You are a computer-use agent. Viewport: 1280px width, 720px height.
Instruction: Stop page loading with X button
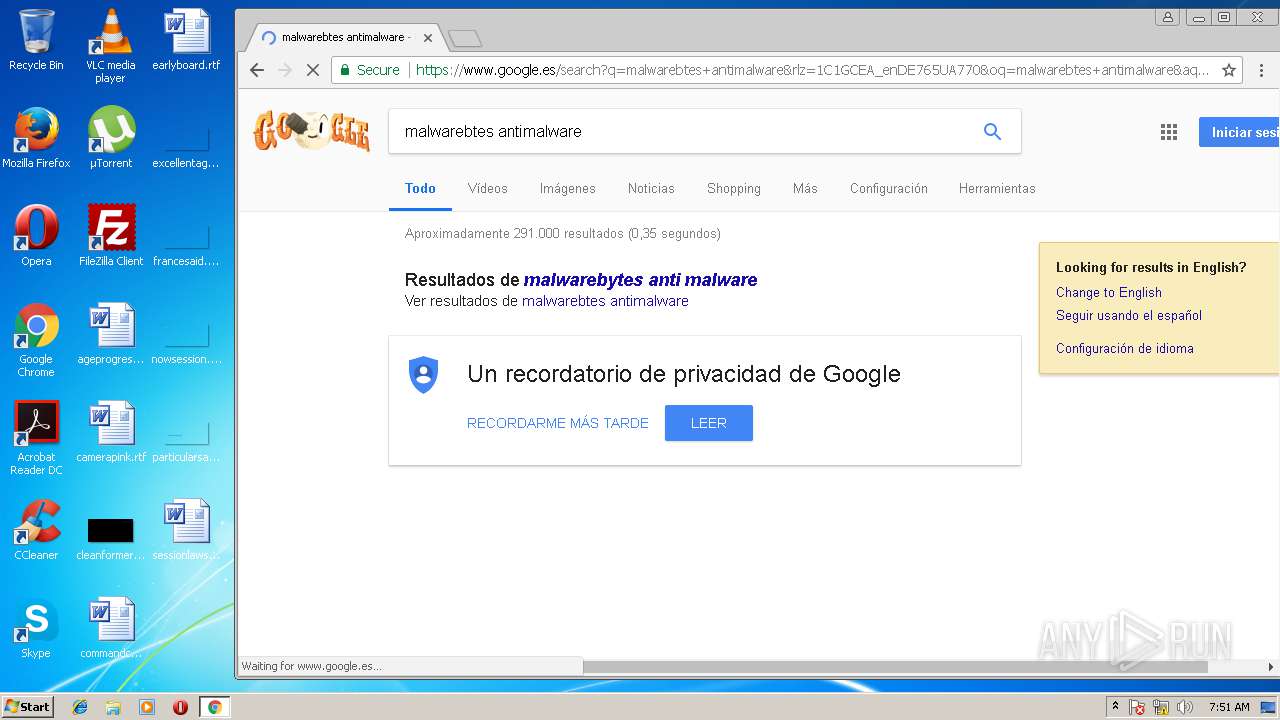coord(313,70)
